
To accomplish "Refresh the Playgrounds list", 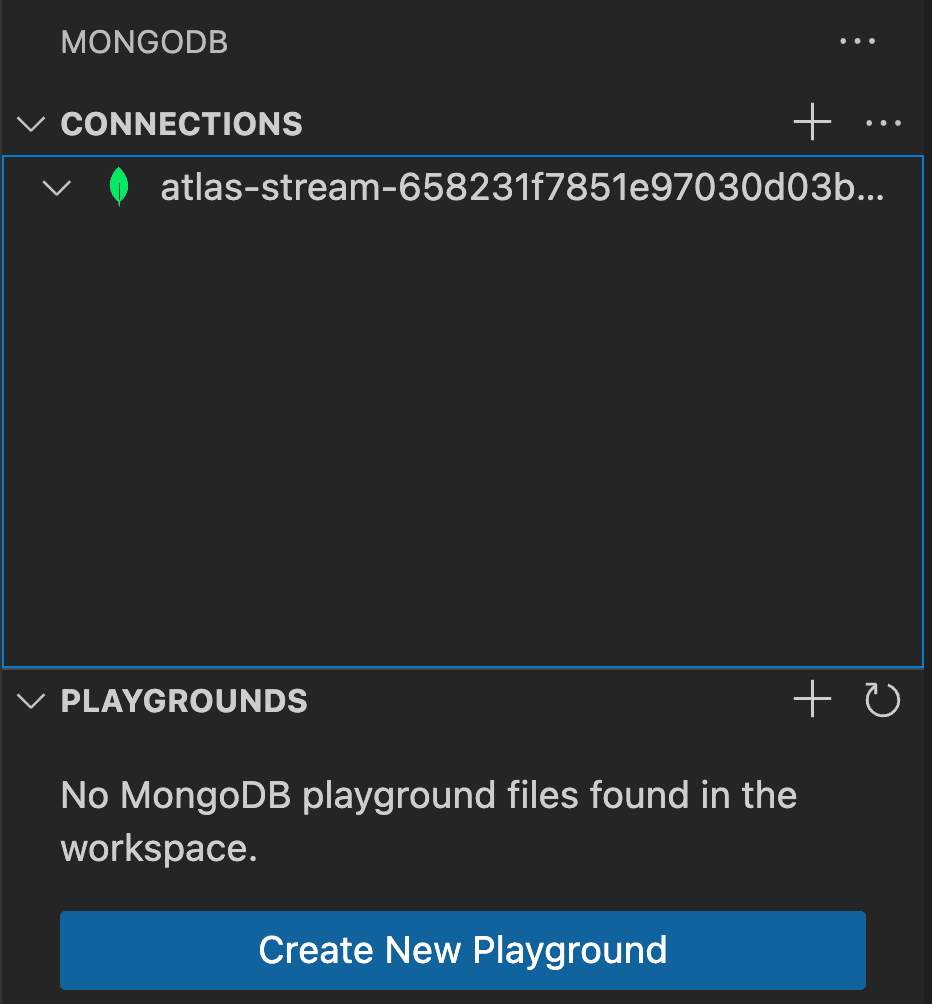I will click(x=882, y=700).
